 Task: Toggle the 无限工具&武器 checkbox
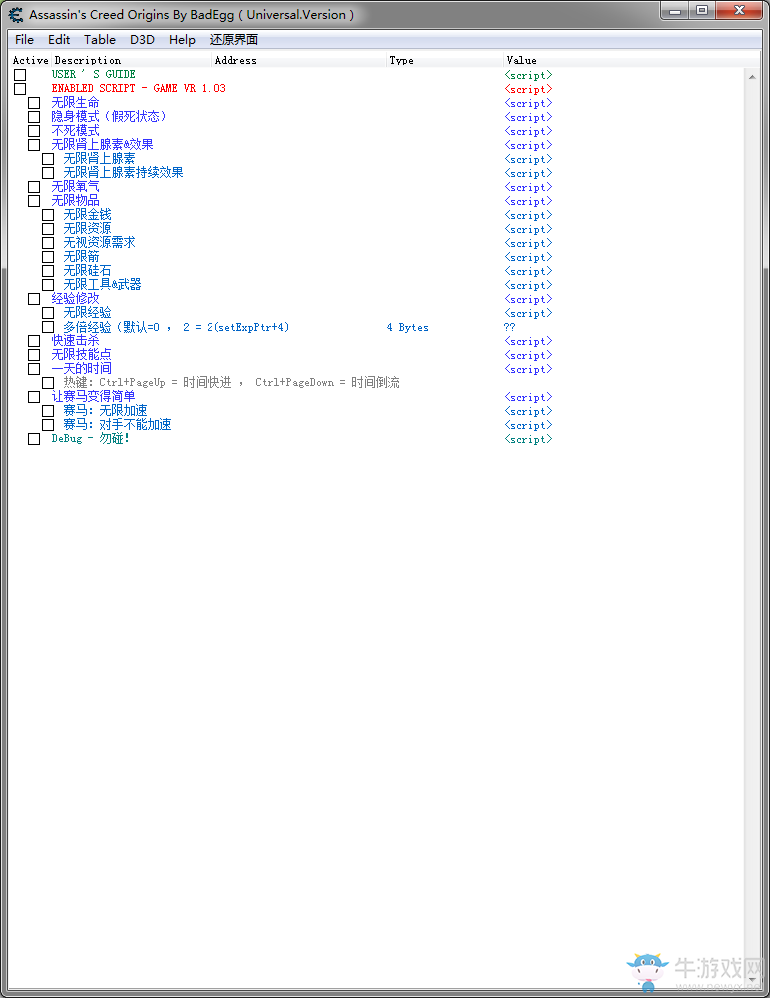(x=48, y=285)
